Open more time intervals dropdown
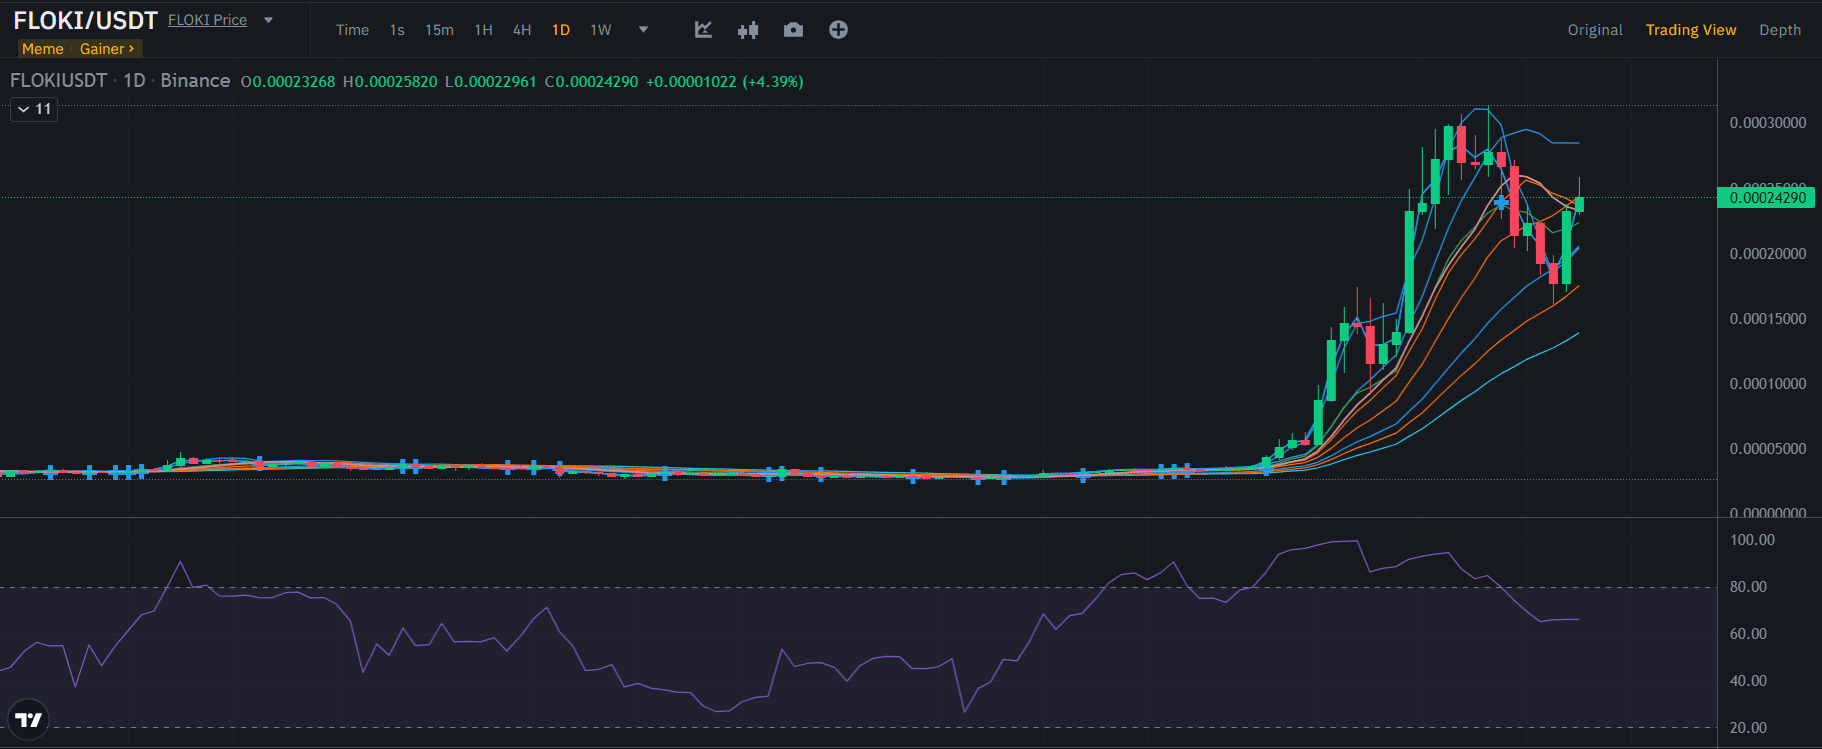The height and width of the screenshot is (749, 1822). [x=643, y=30]
